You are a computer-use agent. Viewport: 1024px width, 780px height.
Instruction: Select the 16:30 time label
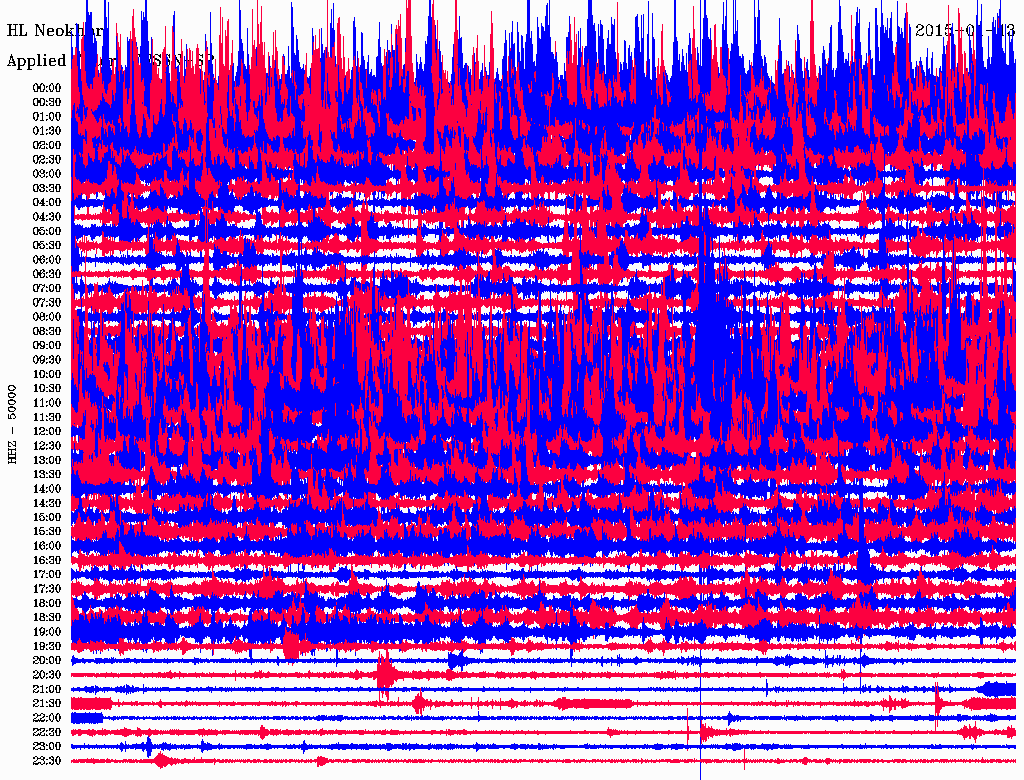point(47,561)
